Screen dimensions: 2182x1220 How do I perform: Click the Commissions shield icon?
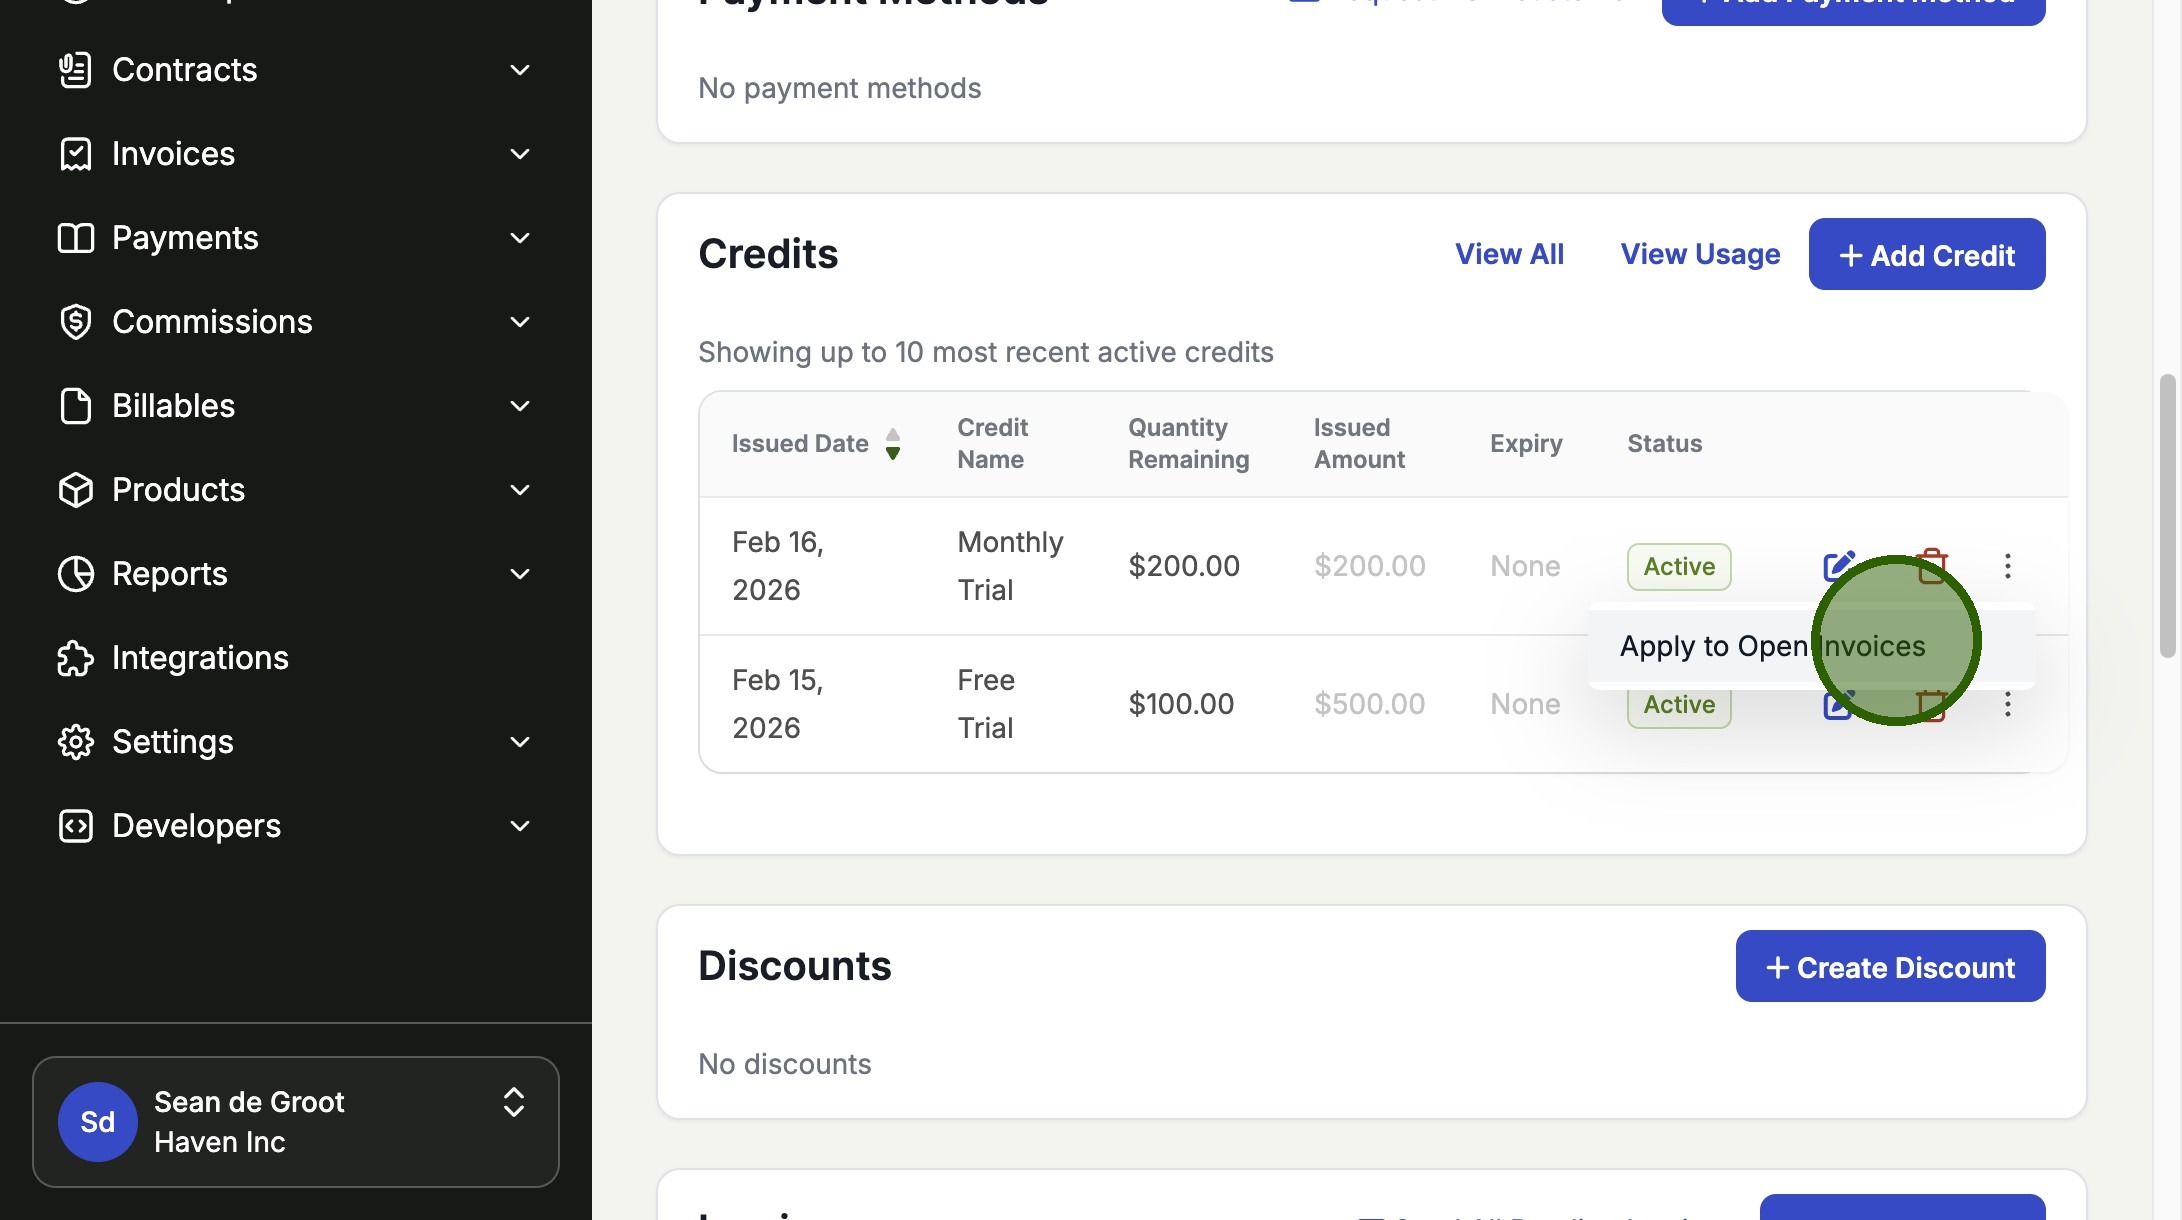75,322
